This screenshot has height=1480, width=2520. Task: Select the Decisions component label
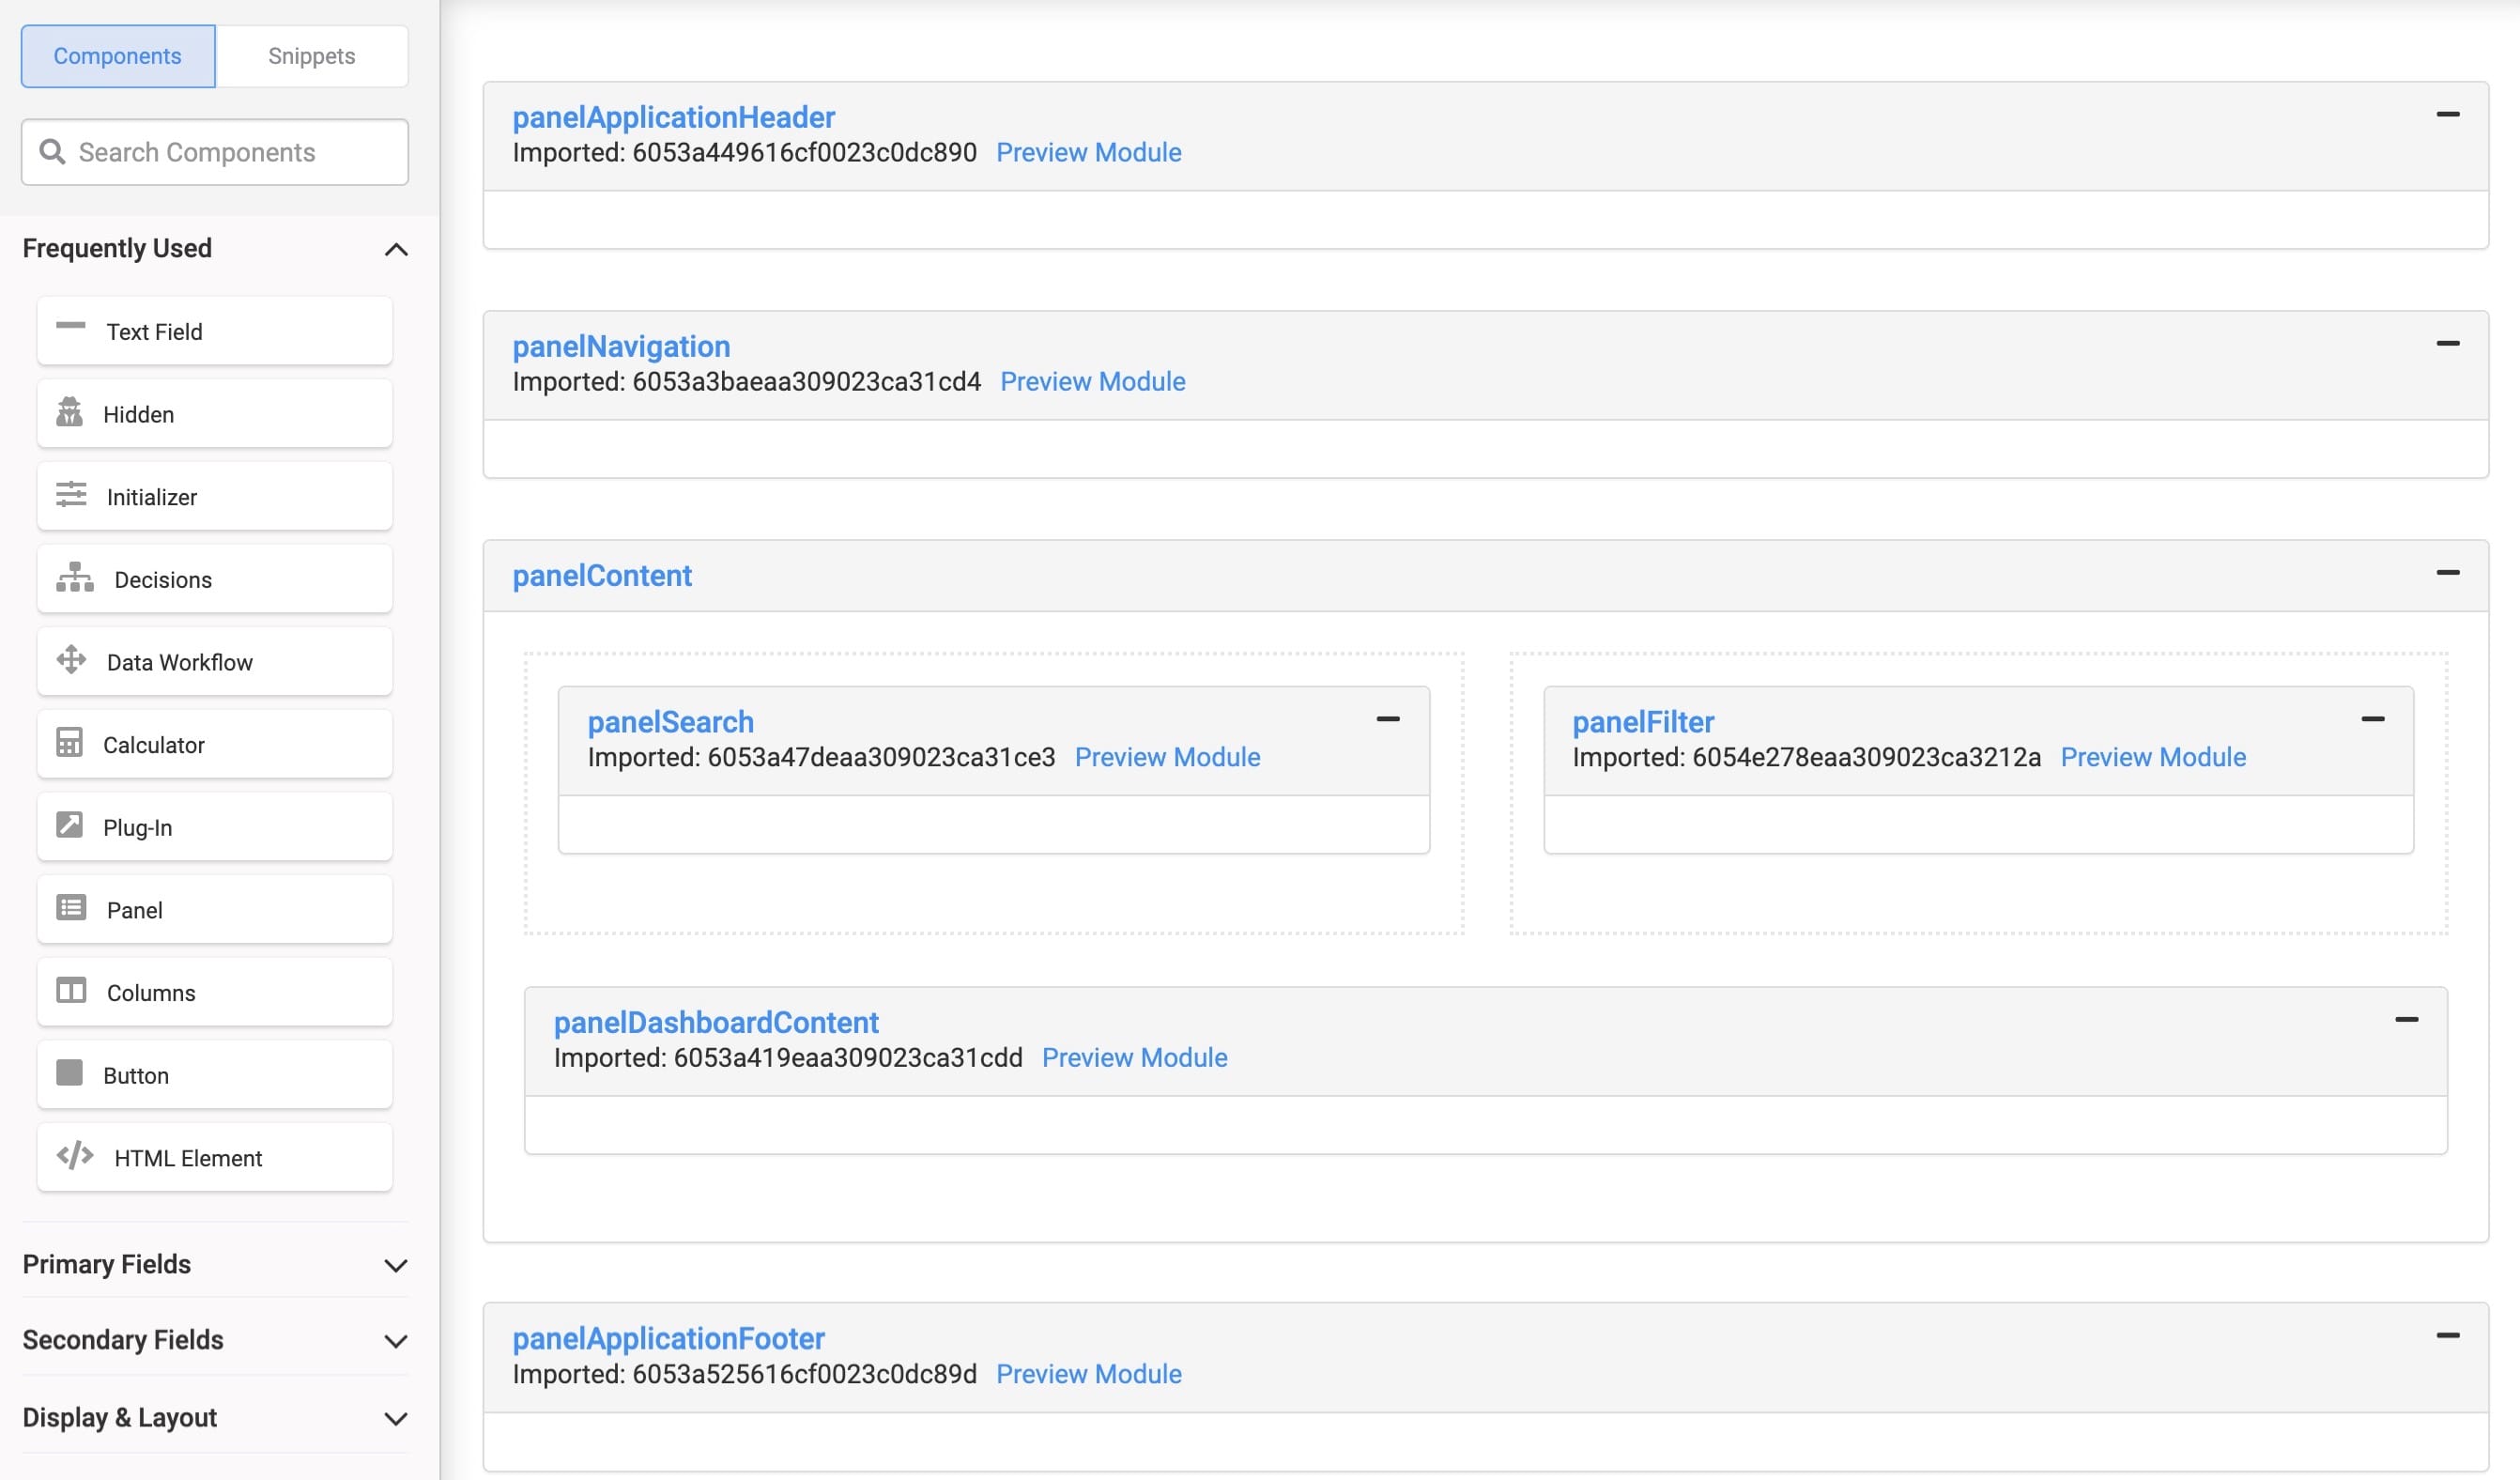pos(163,580)
